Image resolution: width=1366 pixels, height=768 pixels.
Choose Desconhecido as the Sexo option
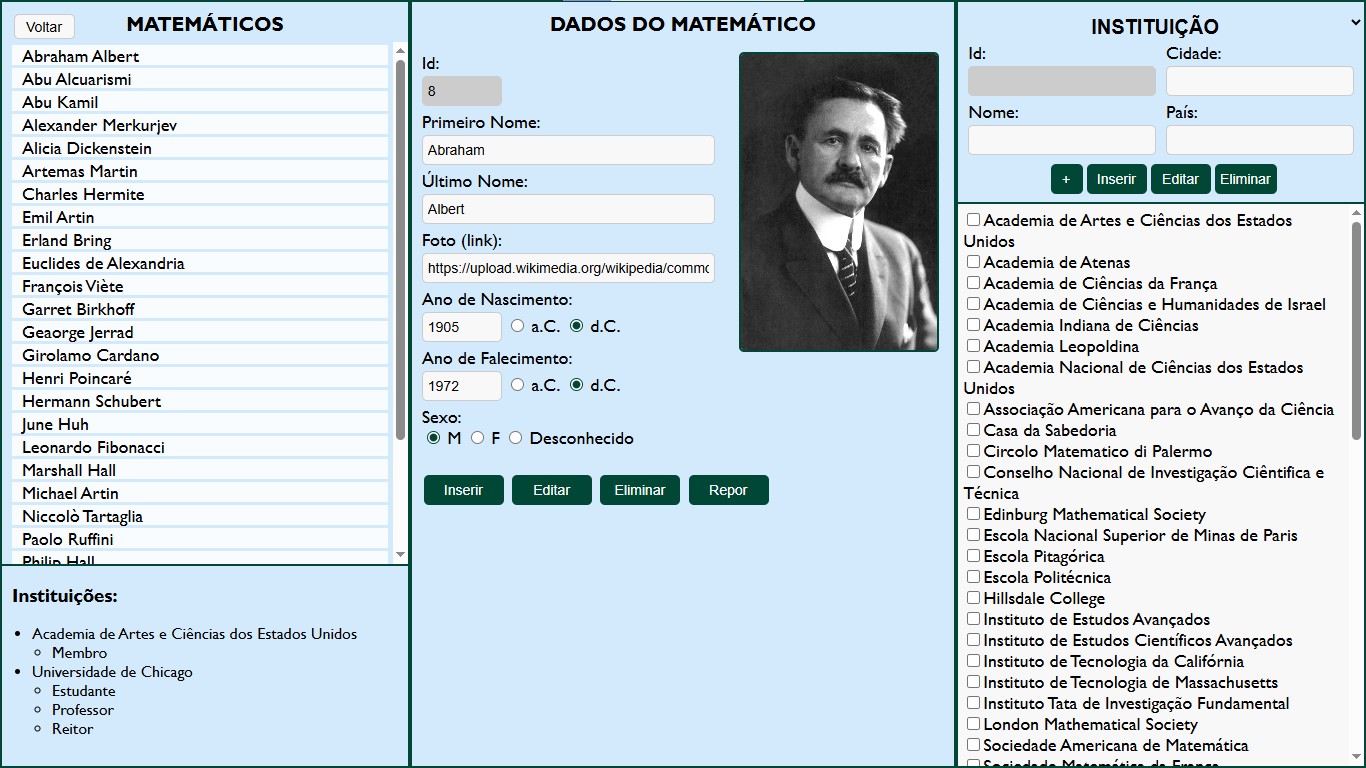[516, 438]
